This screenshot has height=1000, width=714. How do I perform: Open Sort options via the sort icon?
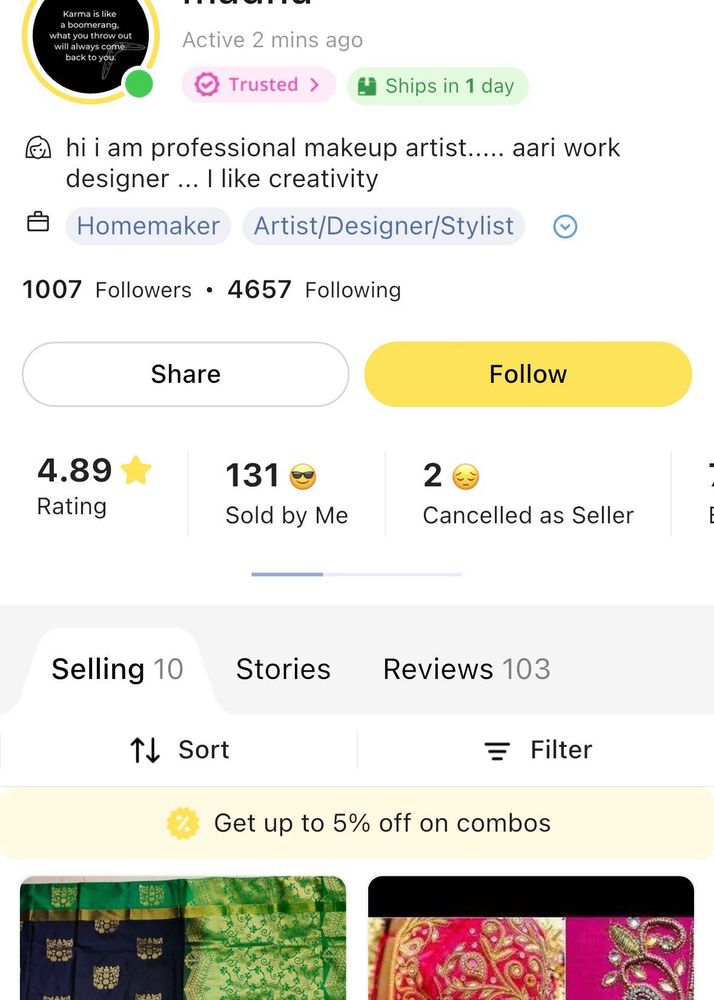pos(146,749)
